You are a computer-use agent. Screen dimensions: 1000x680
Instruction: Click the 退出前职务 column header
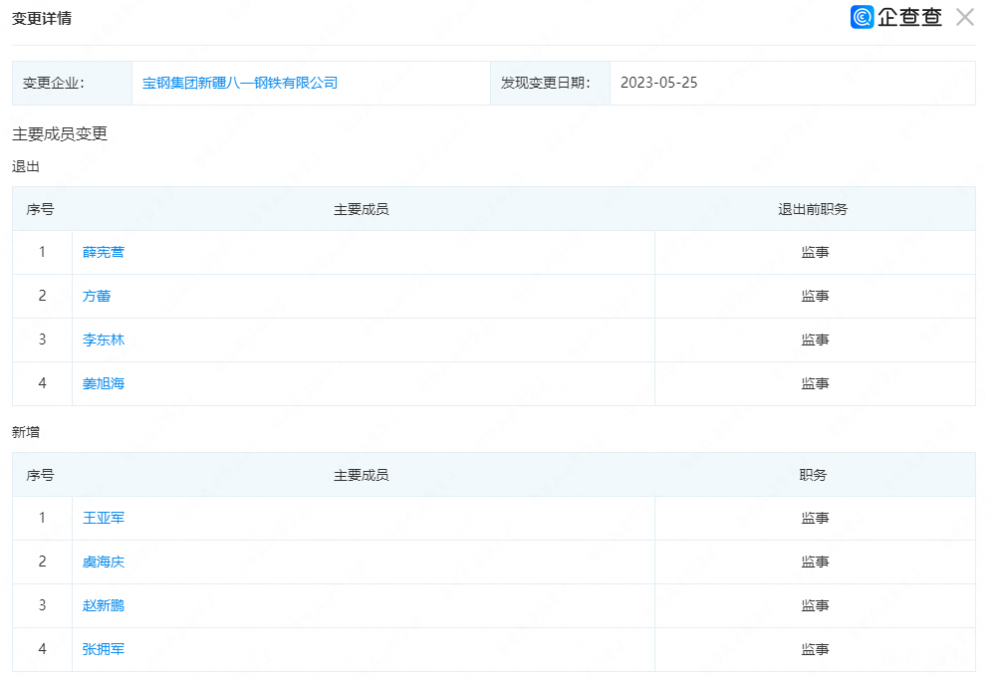(814, 209)
